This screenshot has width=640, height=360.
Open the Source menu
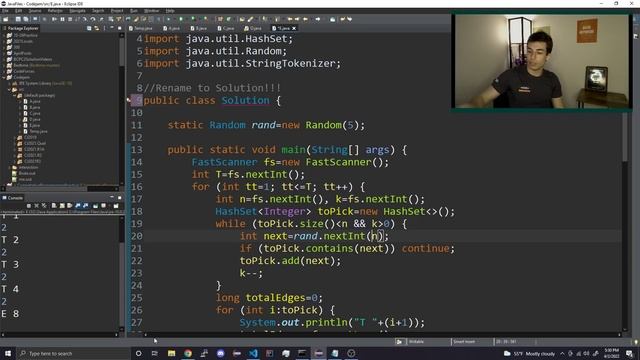[x=35, y=11]
